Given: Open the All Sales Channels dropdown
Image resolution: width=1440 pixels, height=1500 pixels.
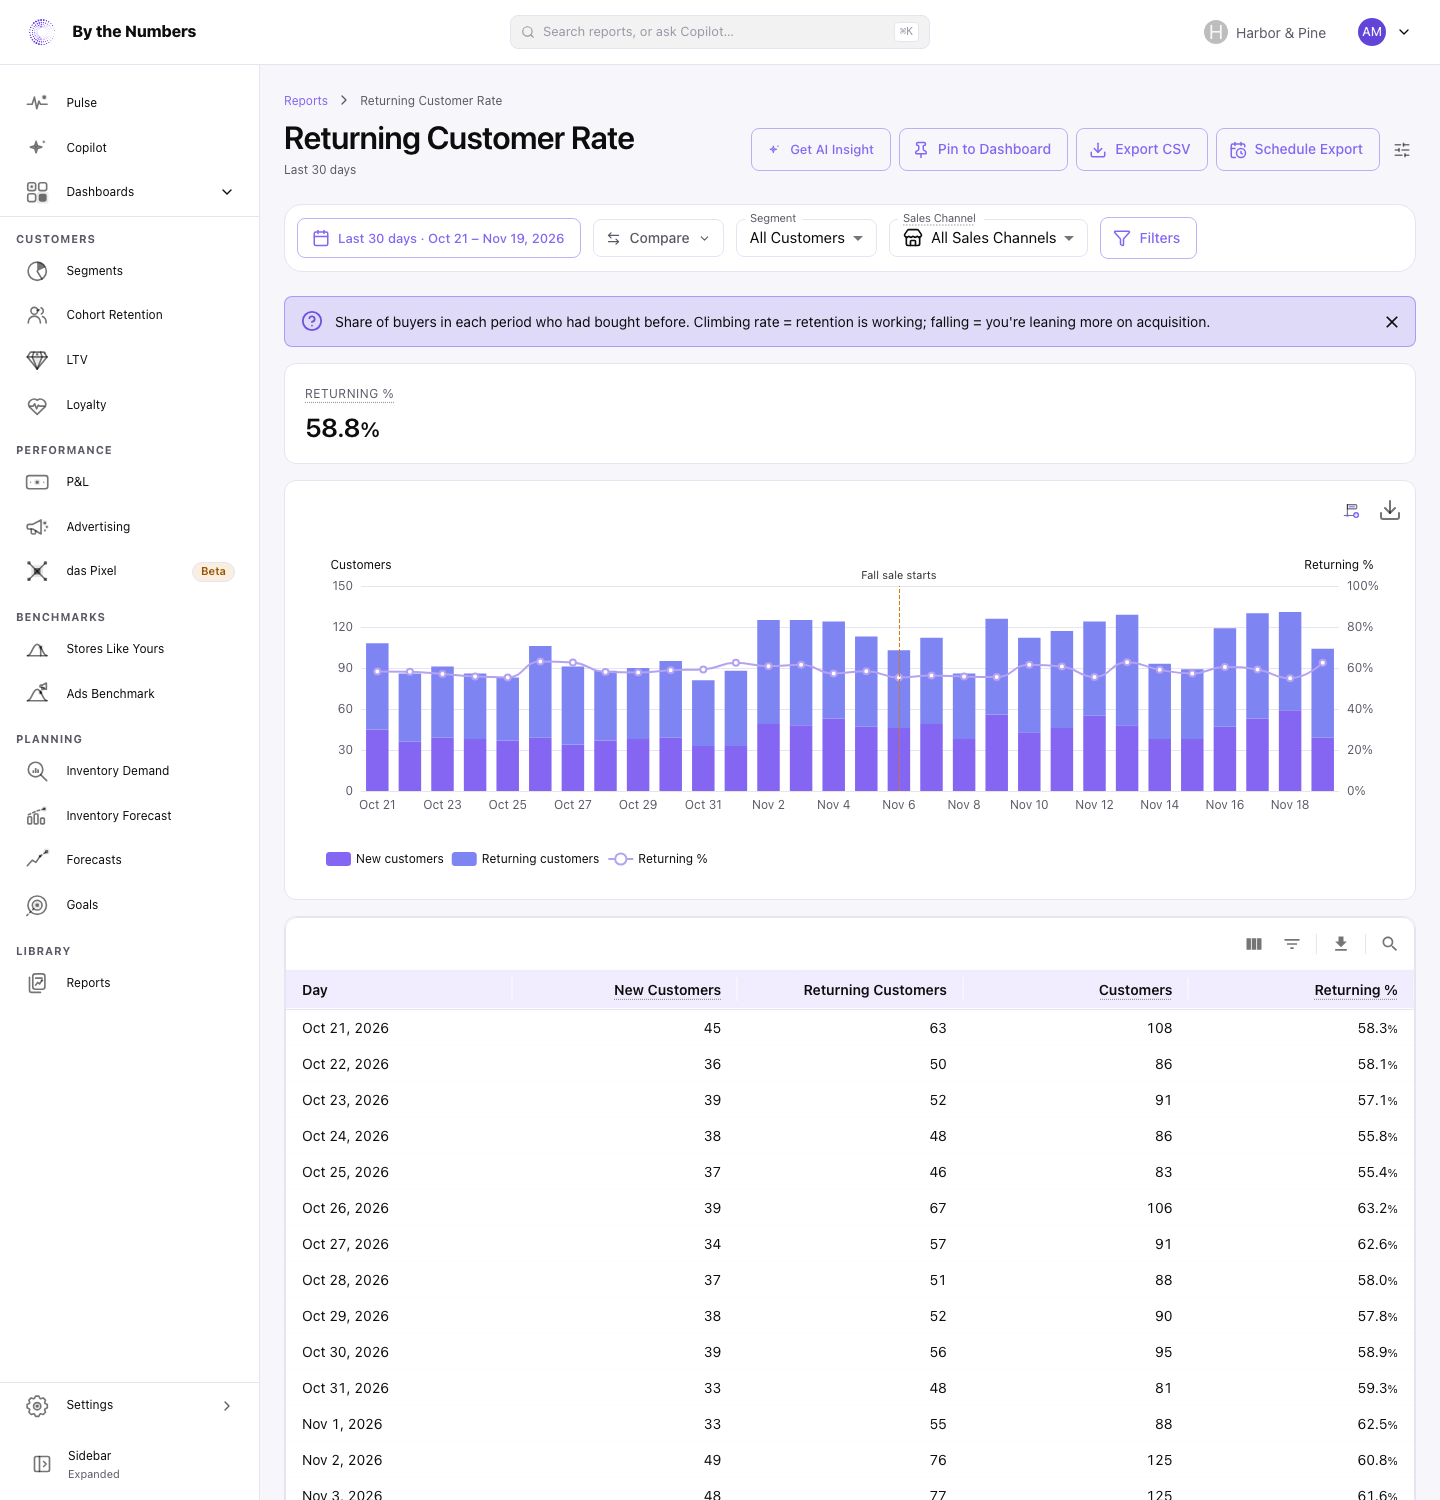Looking at the screenshot, I should click(x=988, y=238).
